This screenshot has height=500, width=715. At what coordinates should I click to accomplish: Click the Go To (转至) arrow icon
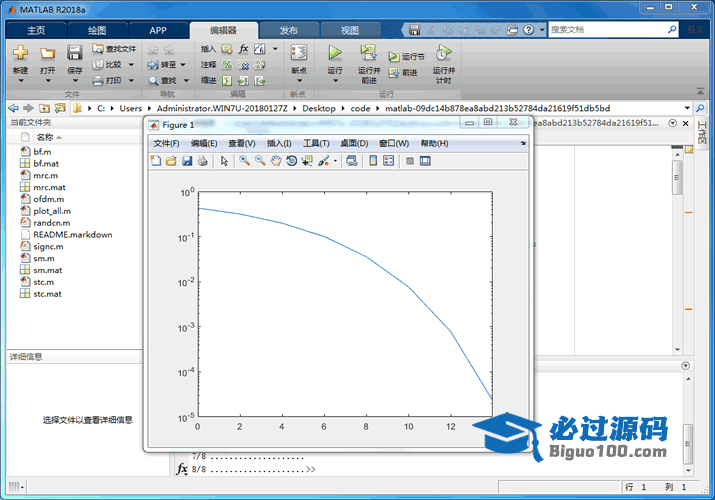pos(153,65)
